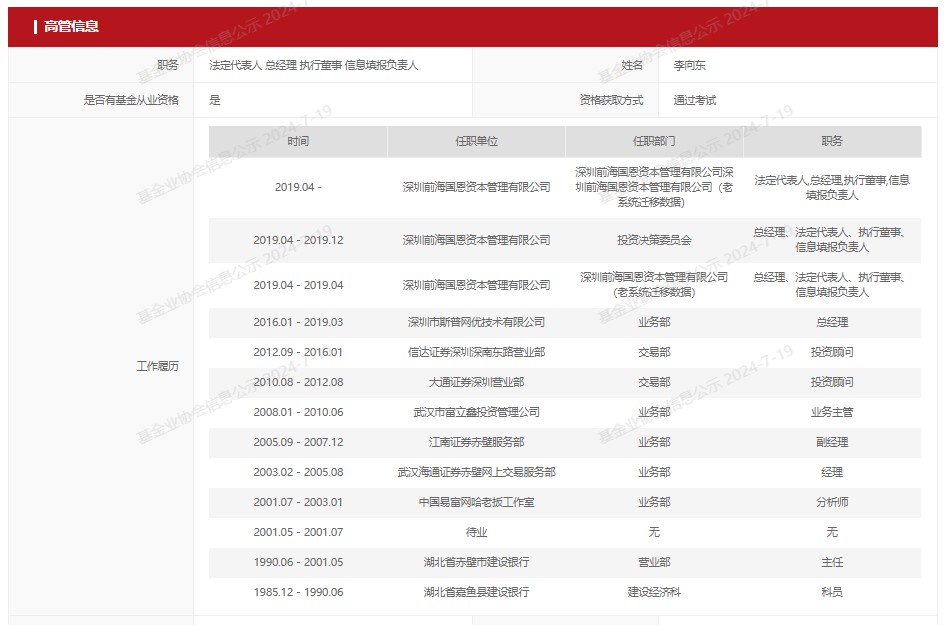Select the date cell 2019.04 - with no end date

pyautogui.click(x=298, y=187)
